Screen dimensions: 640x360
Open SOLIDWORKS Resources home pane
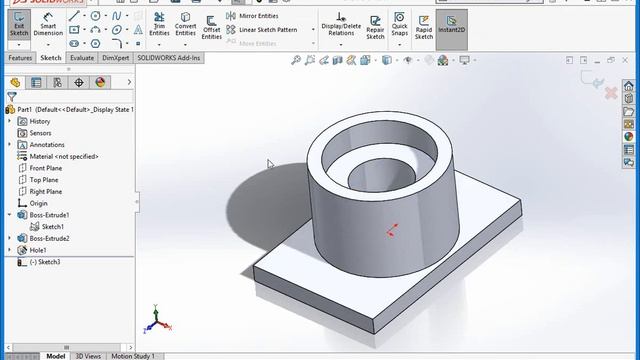629,86
